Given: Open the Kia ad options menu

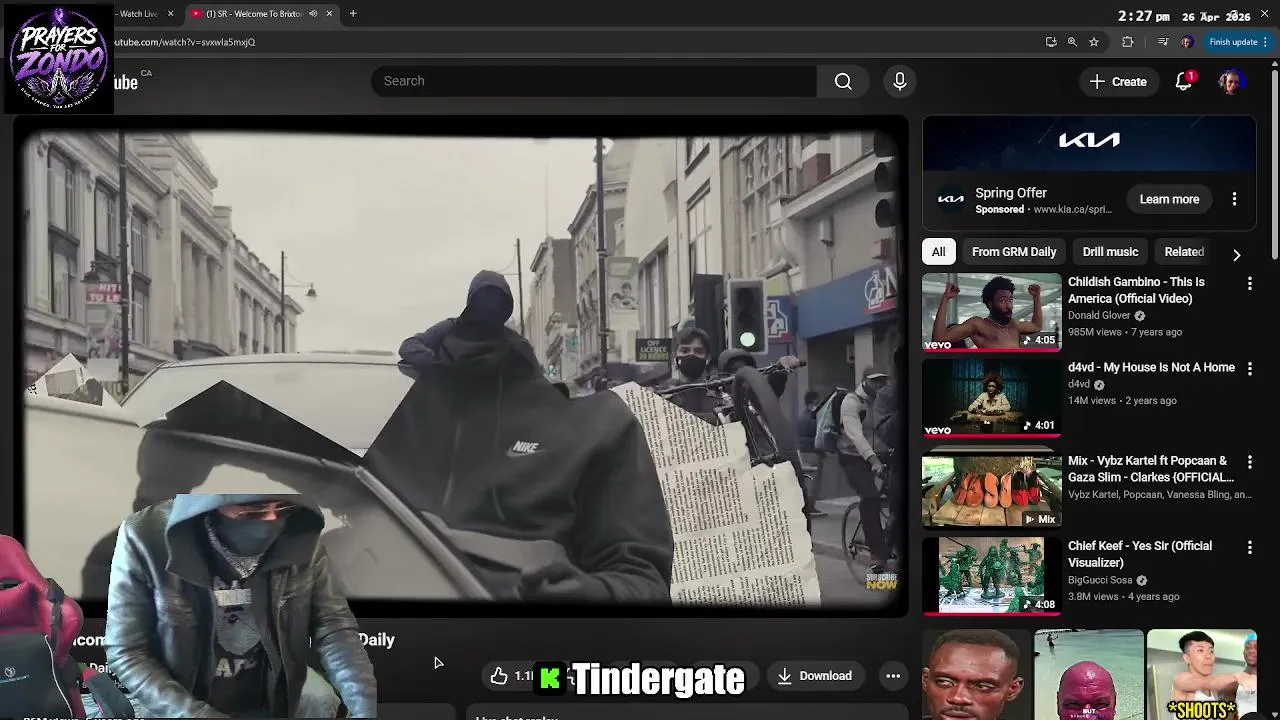Looking at the screenshot, I should pyautogui.click(x=1234, y=199).
